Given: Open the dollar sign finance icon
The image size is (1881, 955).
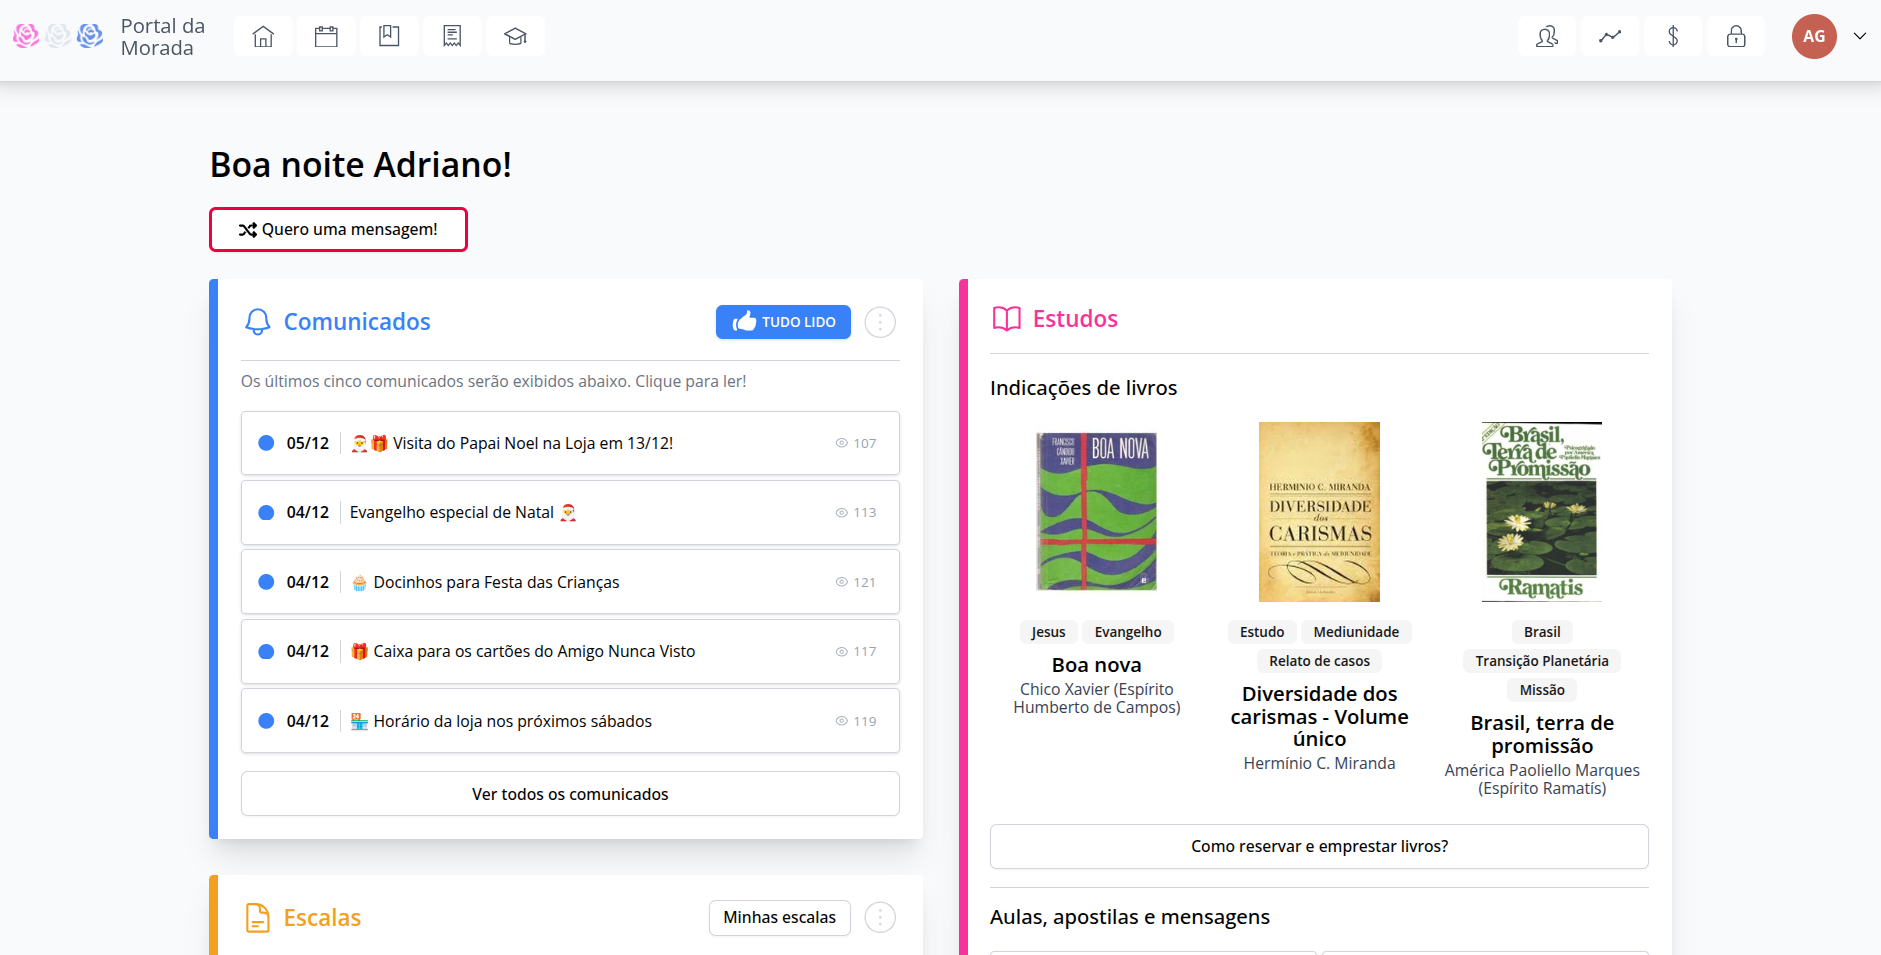Looking at the screenshot, I should coord(1673,37).
